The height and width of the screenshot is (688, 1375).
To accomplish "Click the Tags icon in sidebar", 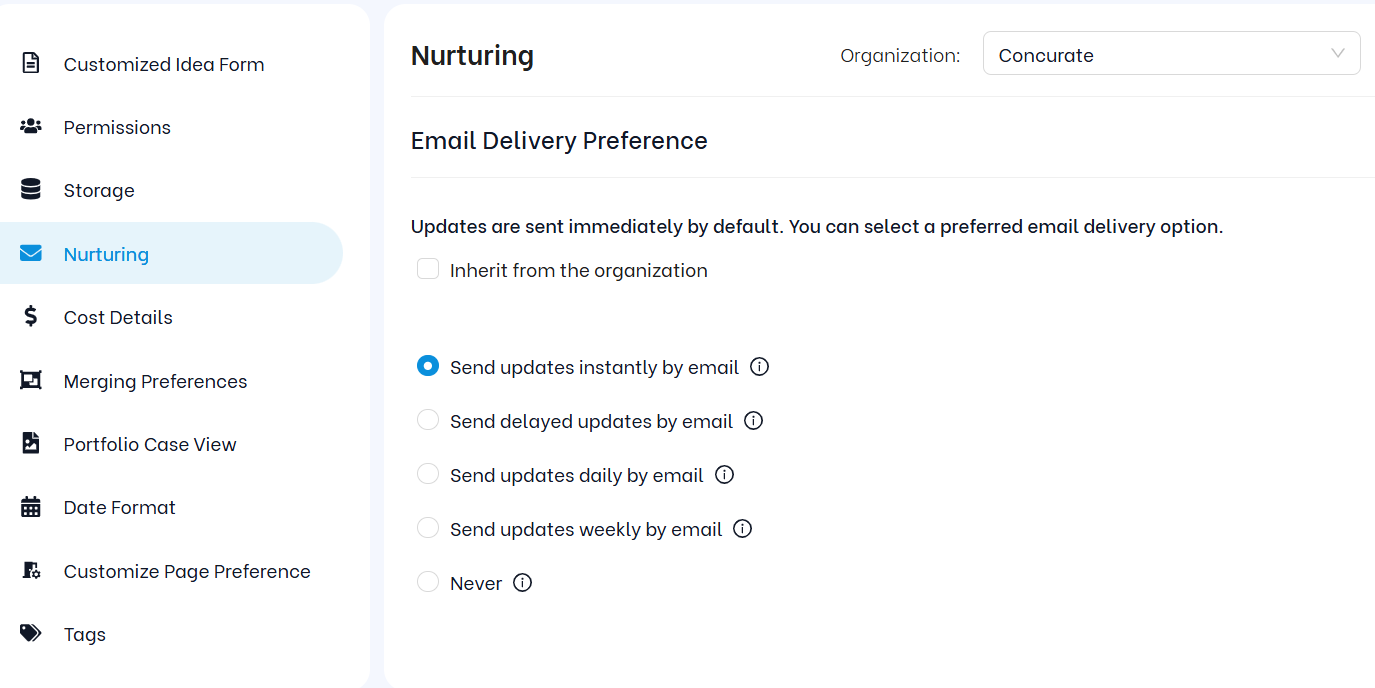I will tap(31, 634).
